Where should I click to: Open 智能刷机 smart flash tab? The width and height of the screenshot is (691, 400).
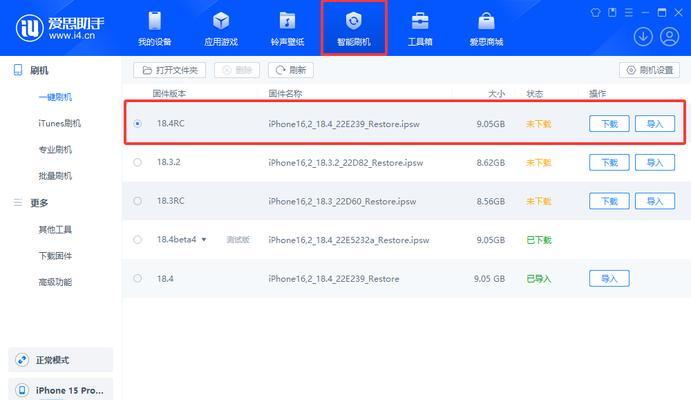pyautogui.click(x=354, y=29)
